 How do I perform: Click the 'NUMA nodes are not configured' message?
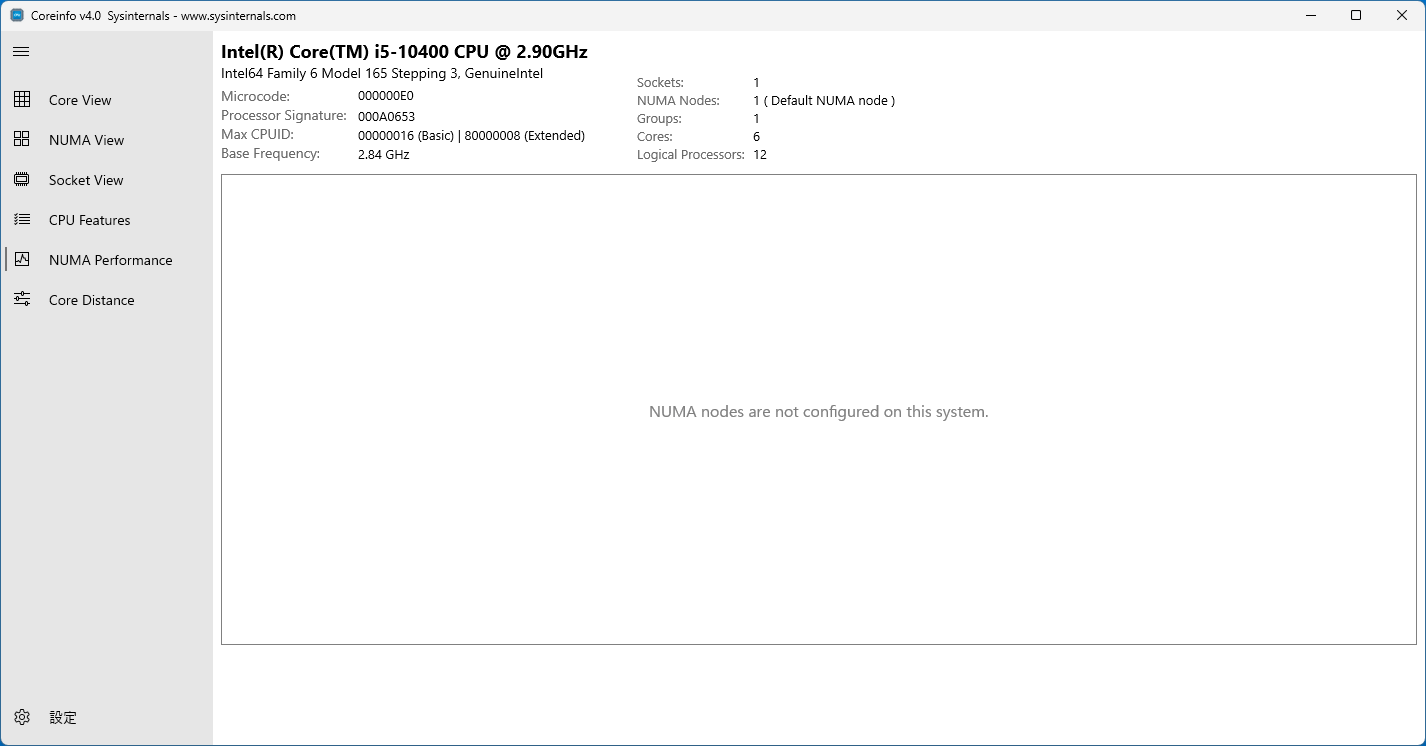818,412
